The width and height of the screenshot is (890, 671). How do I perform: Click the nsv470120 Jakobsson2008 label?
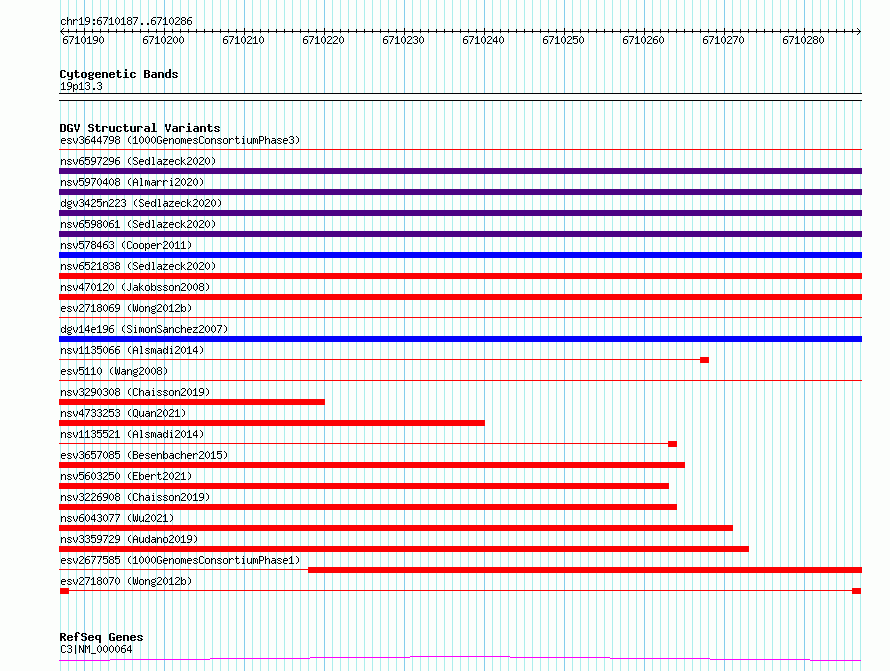[135, 287]
